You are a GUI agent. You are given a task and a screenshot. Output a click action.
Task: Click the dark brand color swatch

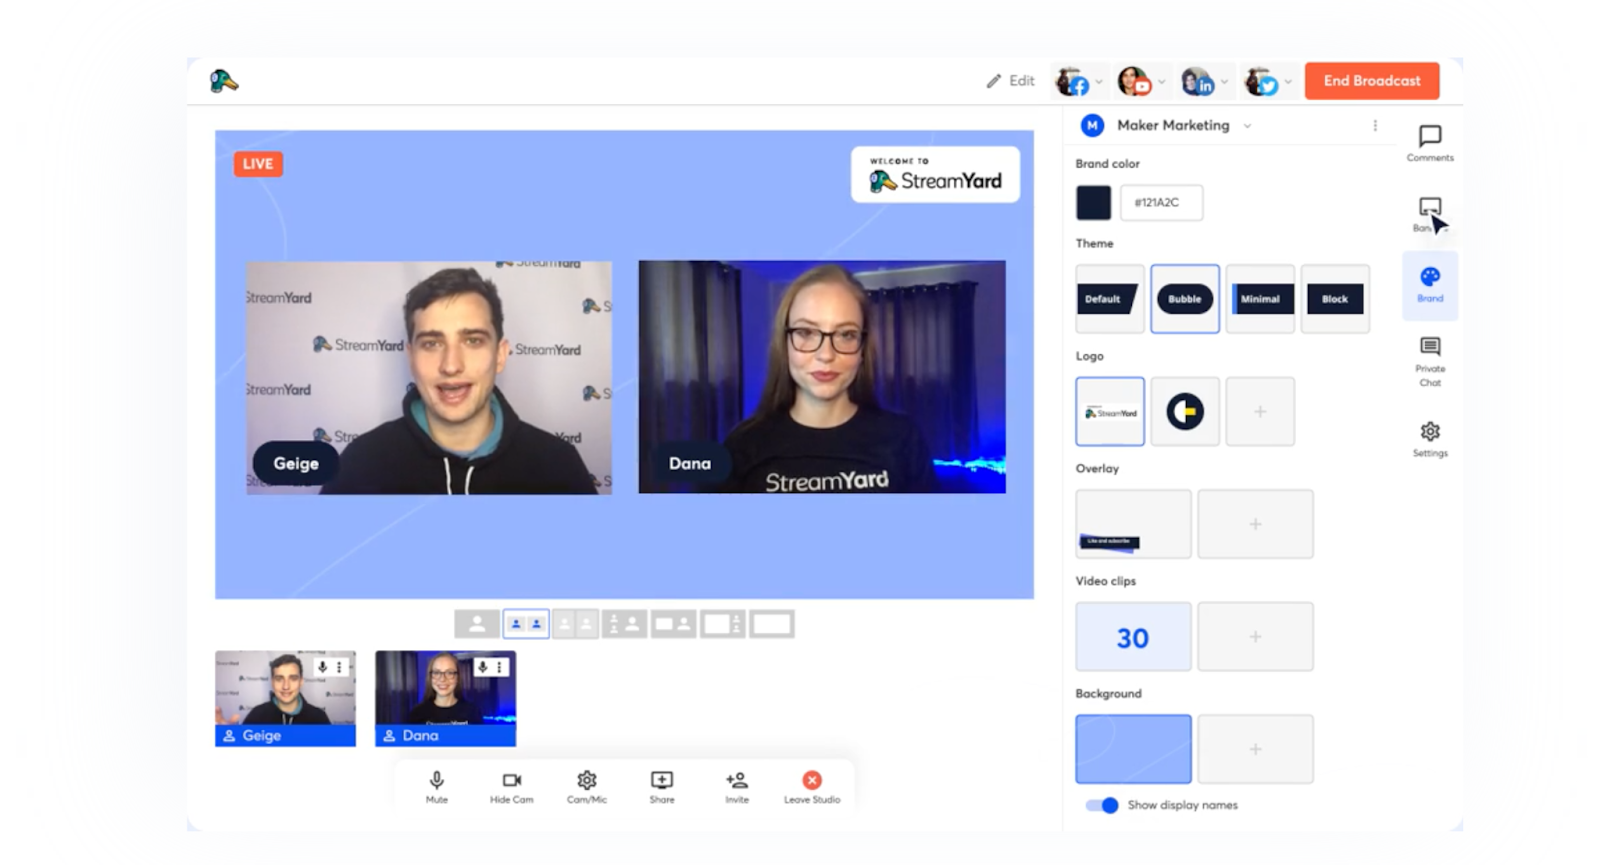(x=1093, y=203)
